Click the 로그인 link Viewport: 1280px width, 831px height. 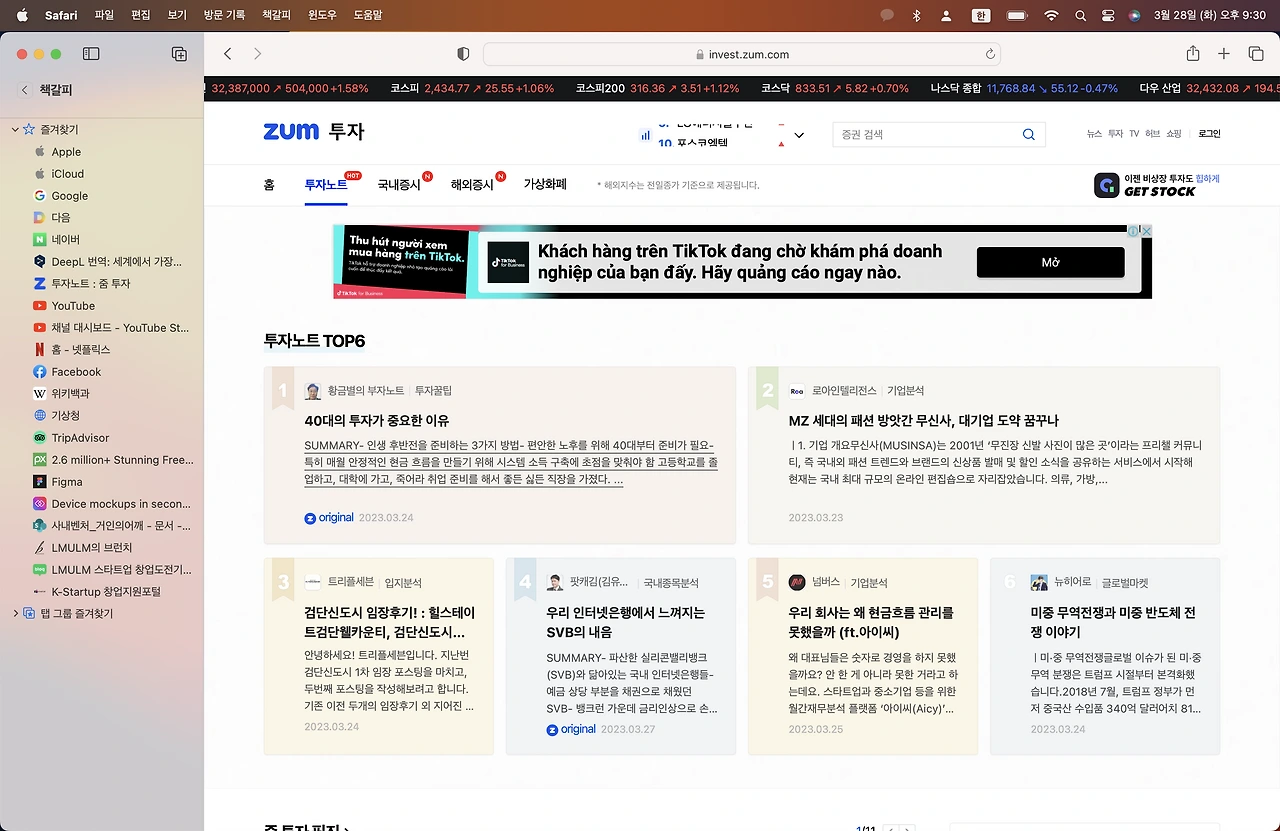point(1209,134)
